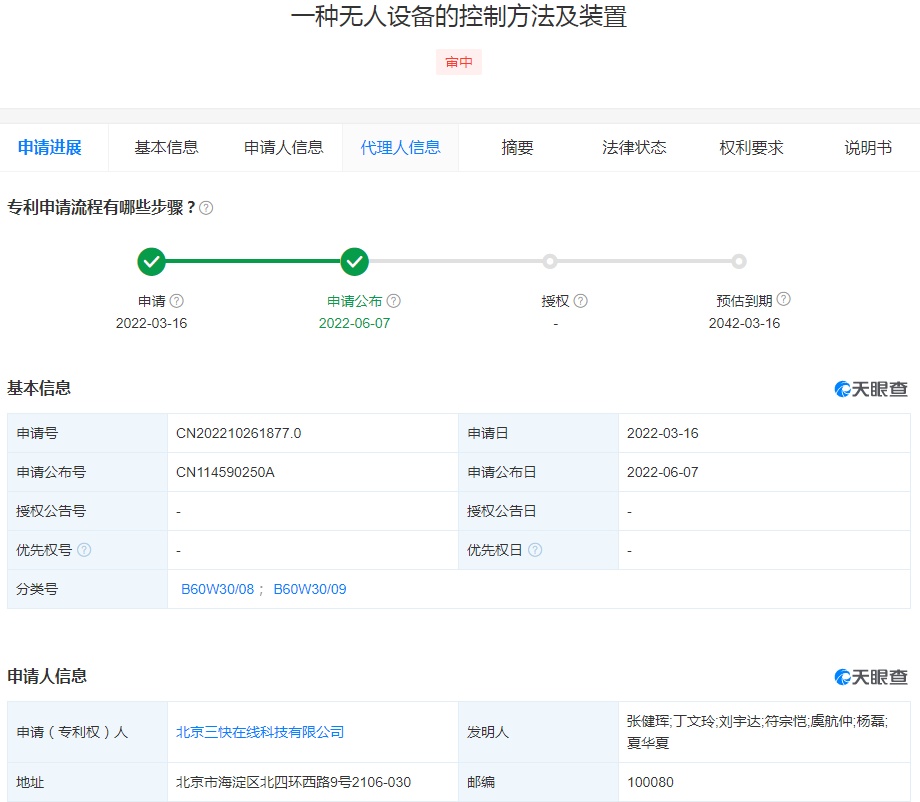
Task: Click the green 申请公布 step checkmark
Action: click(x=355, y=262)
